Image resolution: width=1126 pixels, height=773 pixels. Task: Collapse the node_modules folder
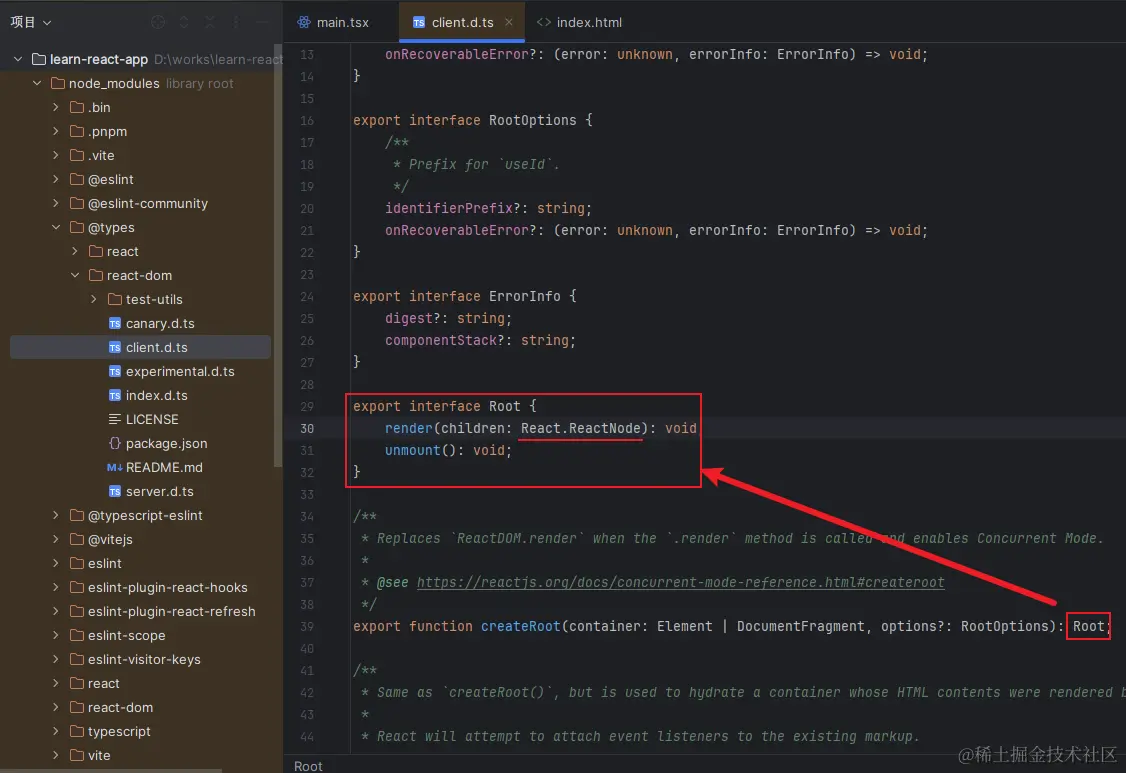[x=37, y=83]
